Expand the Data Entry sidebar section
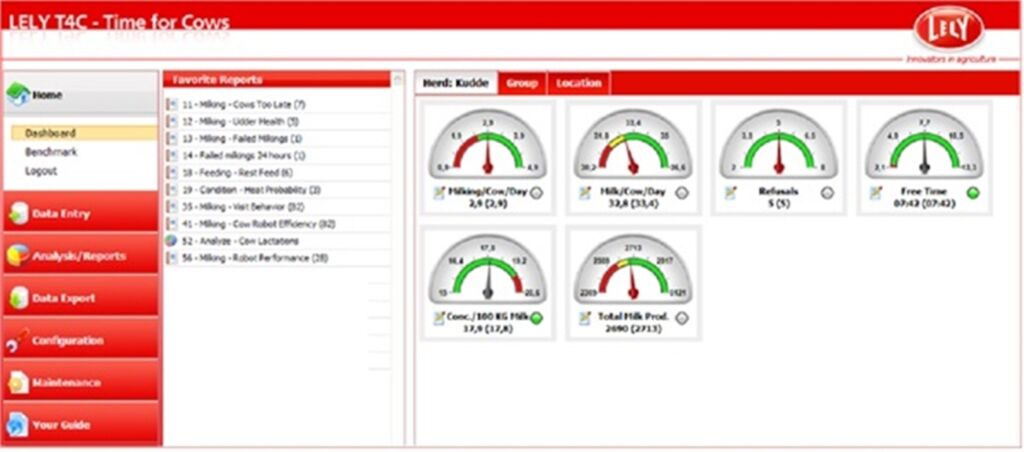This screenshot has height=452, width=1024. point(80,213)
